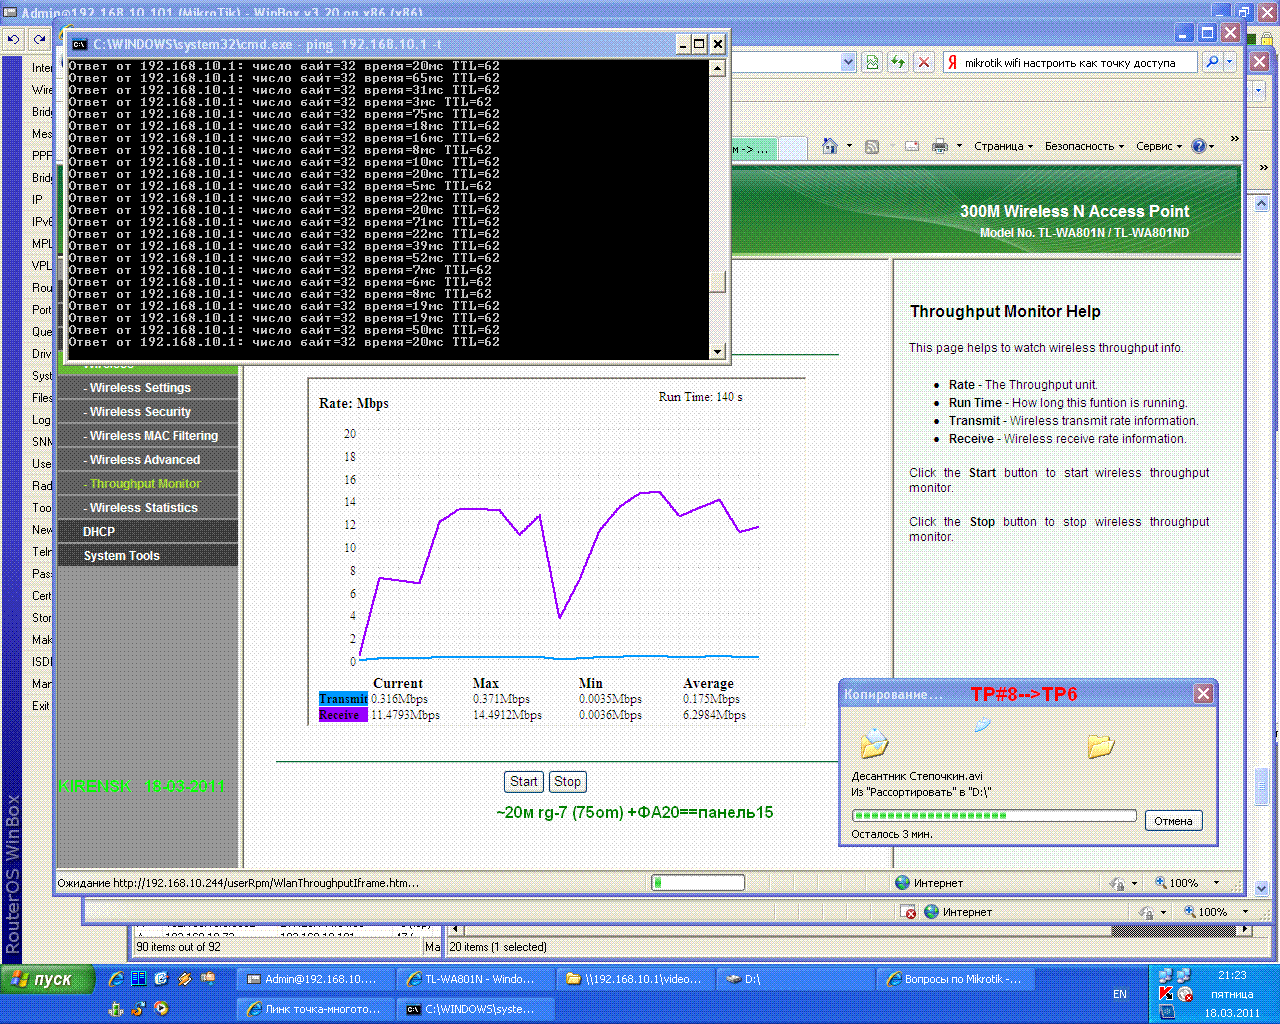Viewport: 1280px width, 1024px height.
Task: Click Отмена to cancel file copy
Action: (1173, 821)
